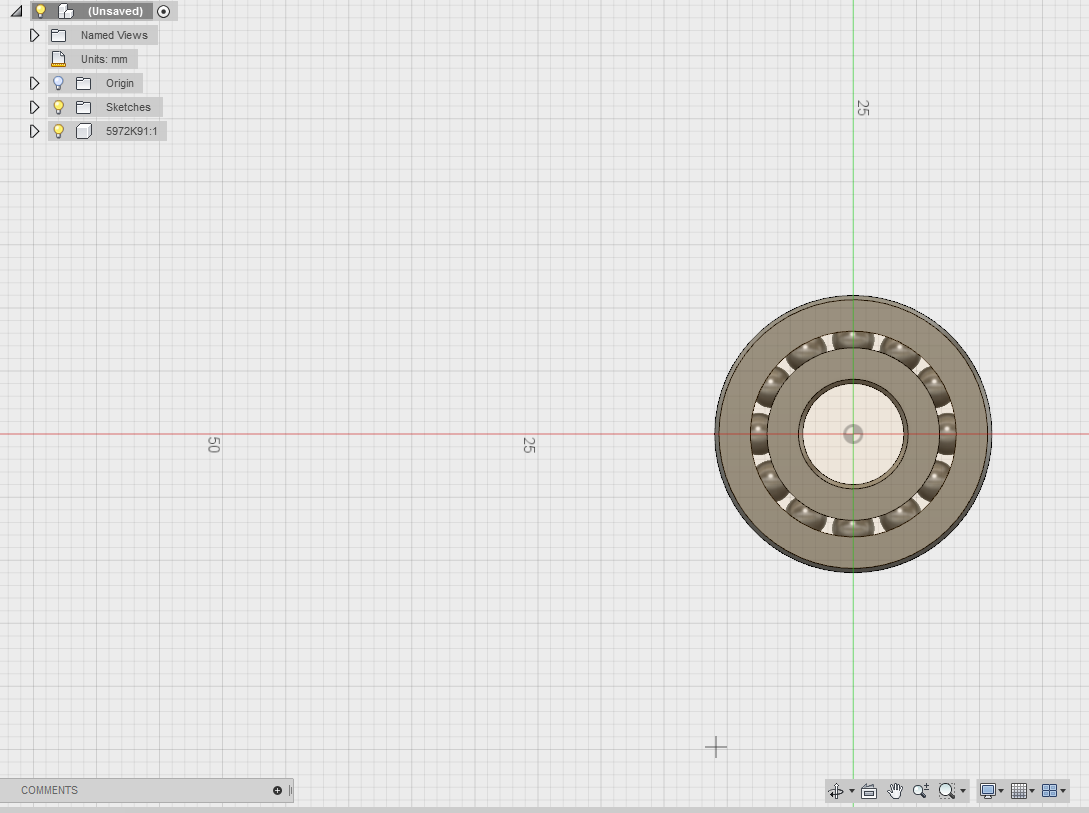Activate the Look At tool

tap(869, 791)
